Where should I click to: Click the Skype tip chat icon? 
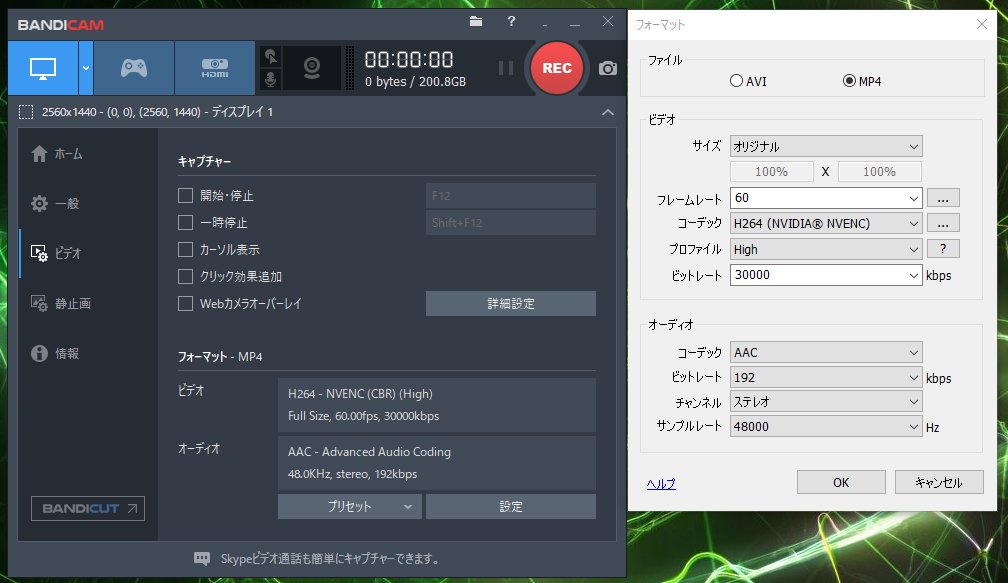[202, 559]
